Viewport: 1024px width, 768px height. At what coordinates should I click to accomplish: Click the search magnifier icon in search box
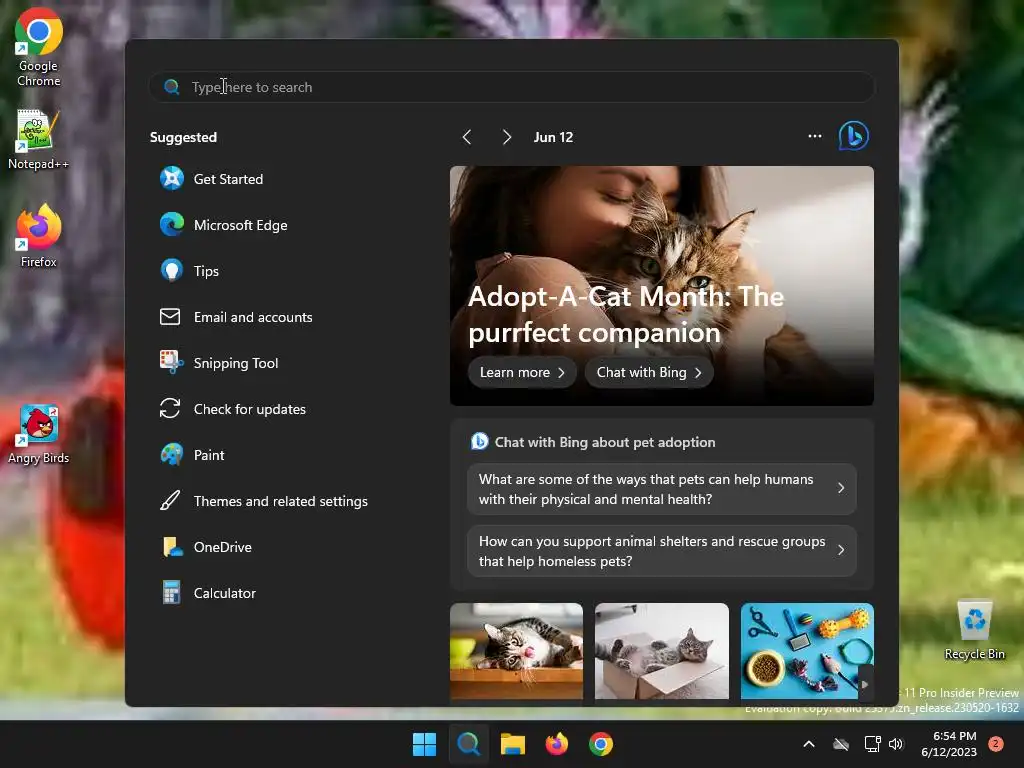[172, 87]
